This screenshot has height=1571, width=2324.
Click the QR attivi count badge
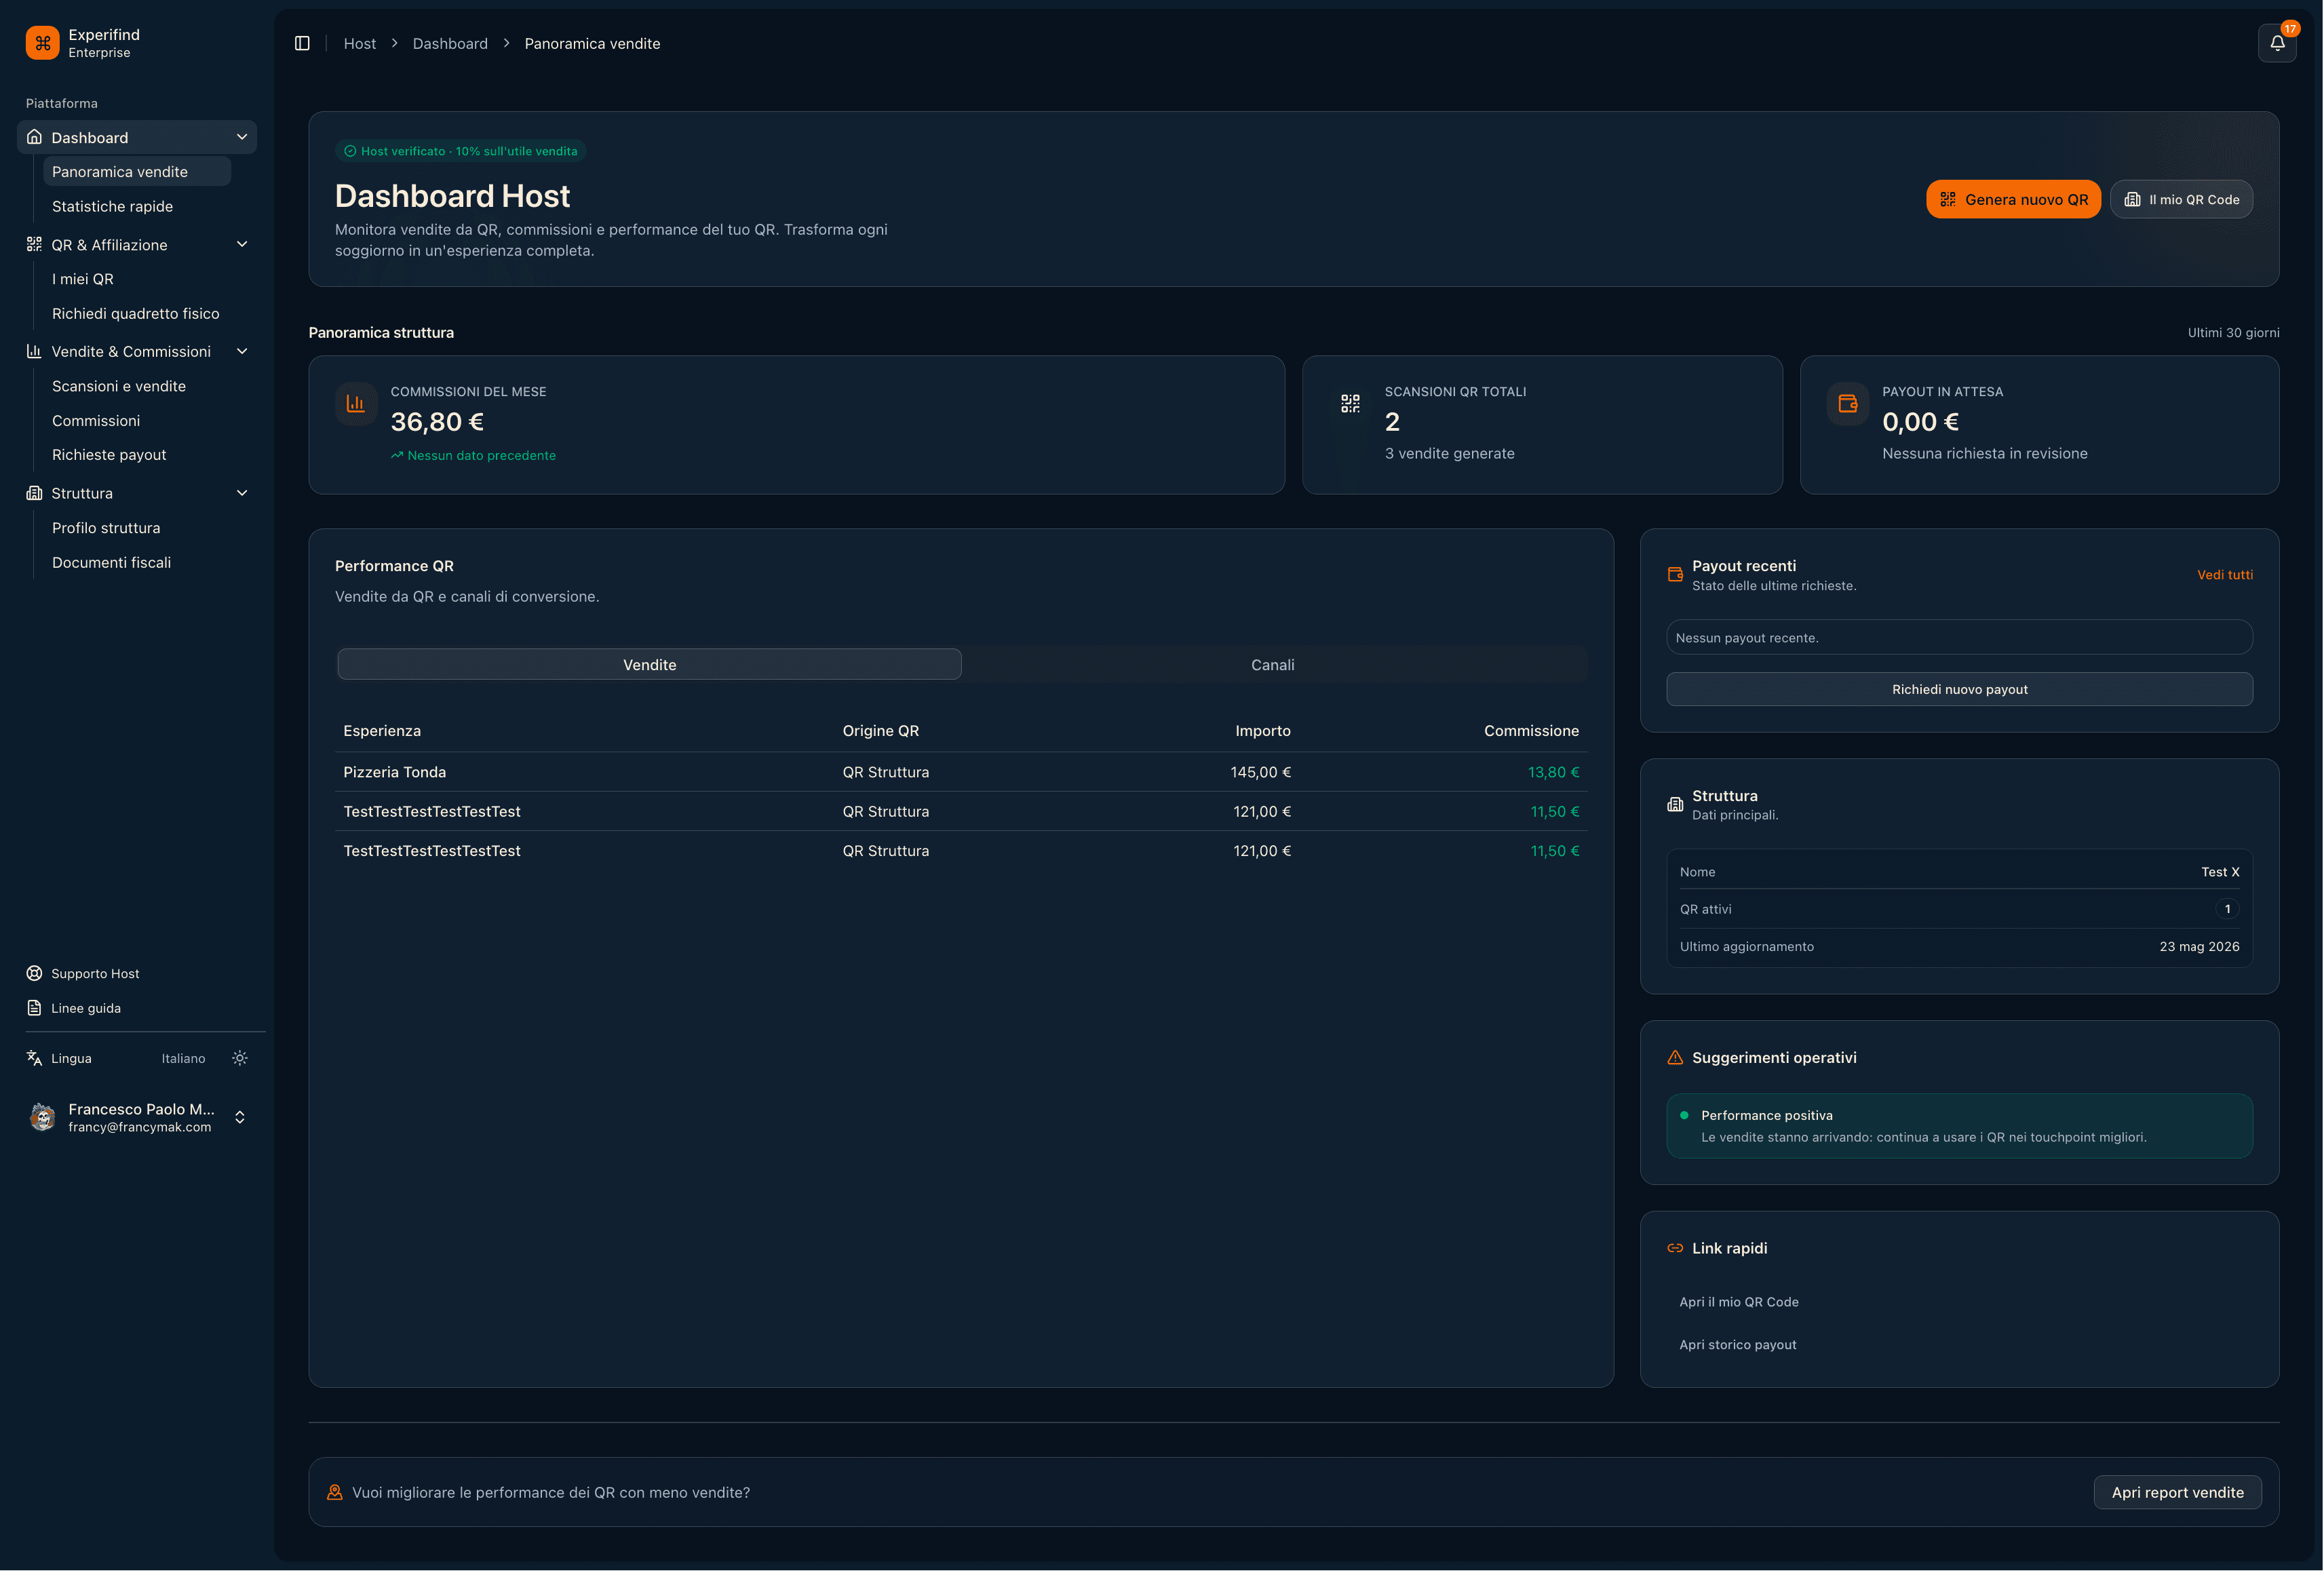2227,909
